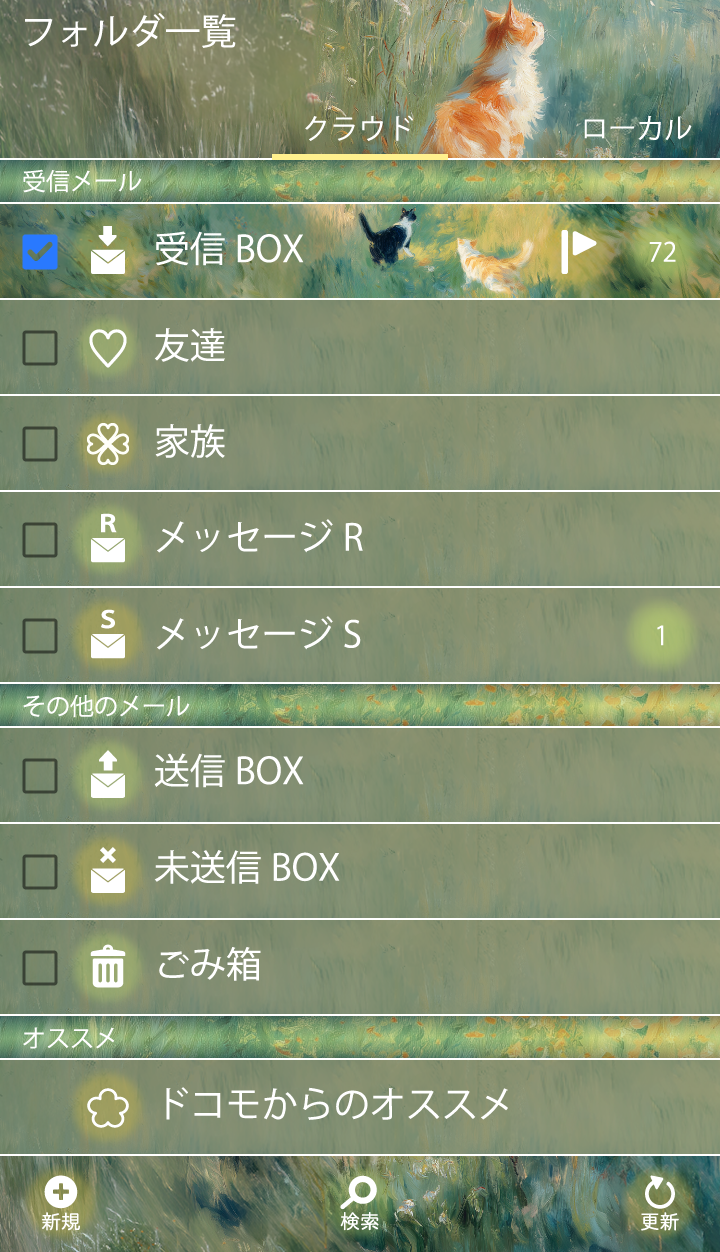Screen dimensions: 720x1252
Task: Open 検索 search at the bottom
Action: click(x=359, y=1203)
